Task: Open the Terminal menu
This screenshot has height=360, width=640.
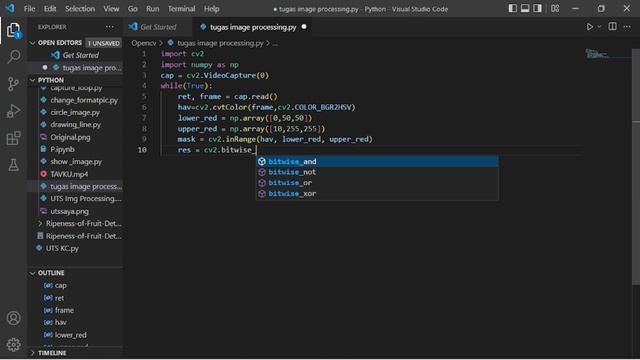Action: (181, 9)
